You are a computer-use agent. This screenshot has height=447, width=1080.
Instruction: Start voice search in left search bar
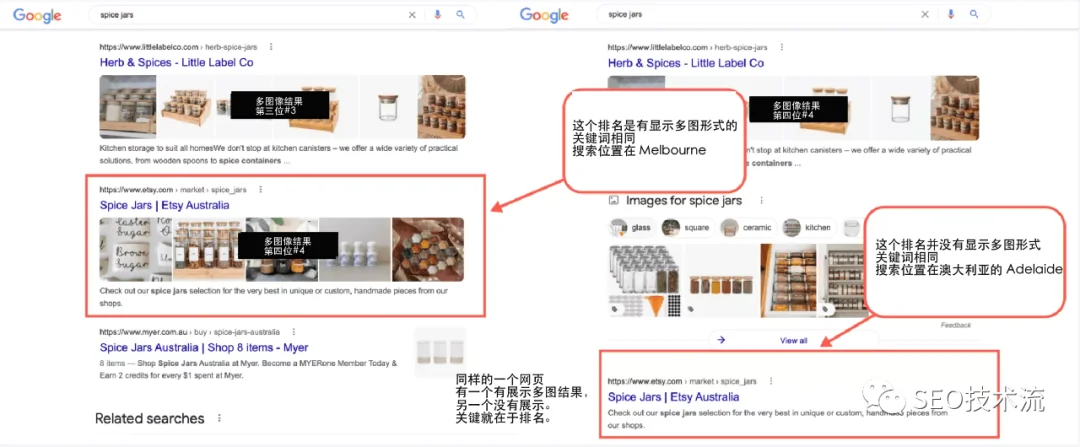[x=437, y=14]
